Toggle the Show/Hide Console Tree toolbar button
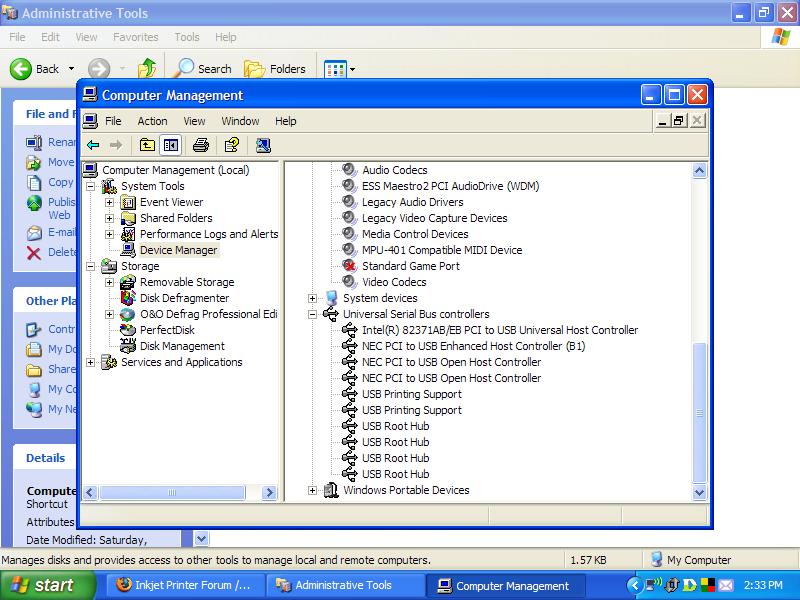The image size is (800, 600). [x=170, y=145]
